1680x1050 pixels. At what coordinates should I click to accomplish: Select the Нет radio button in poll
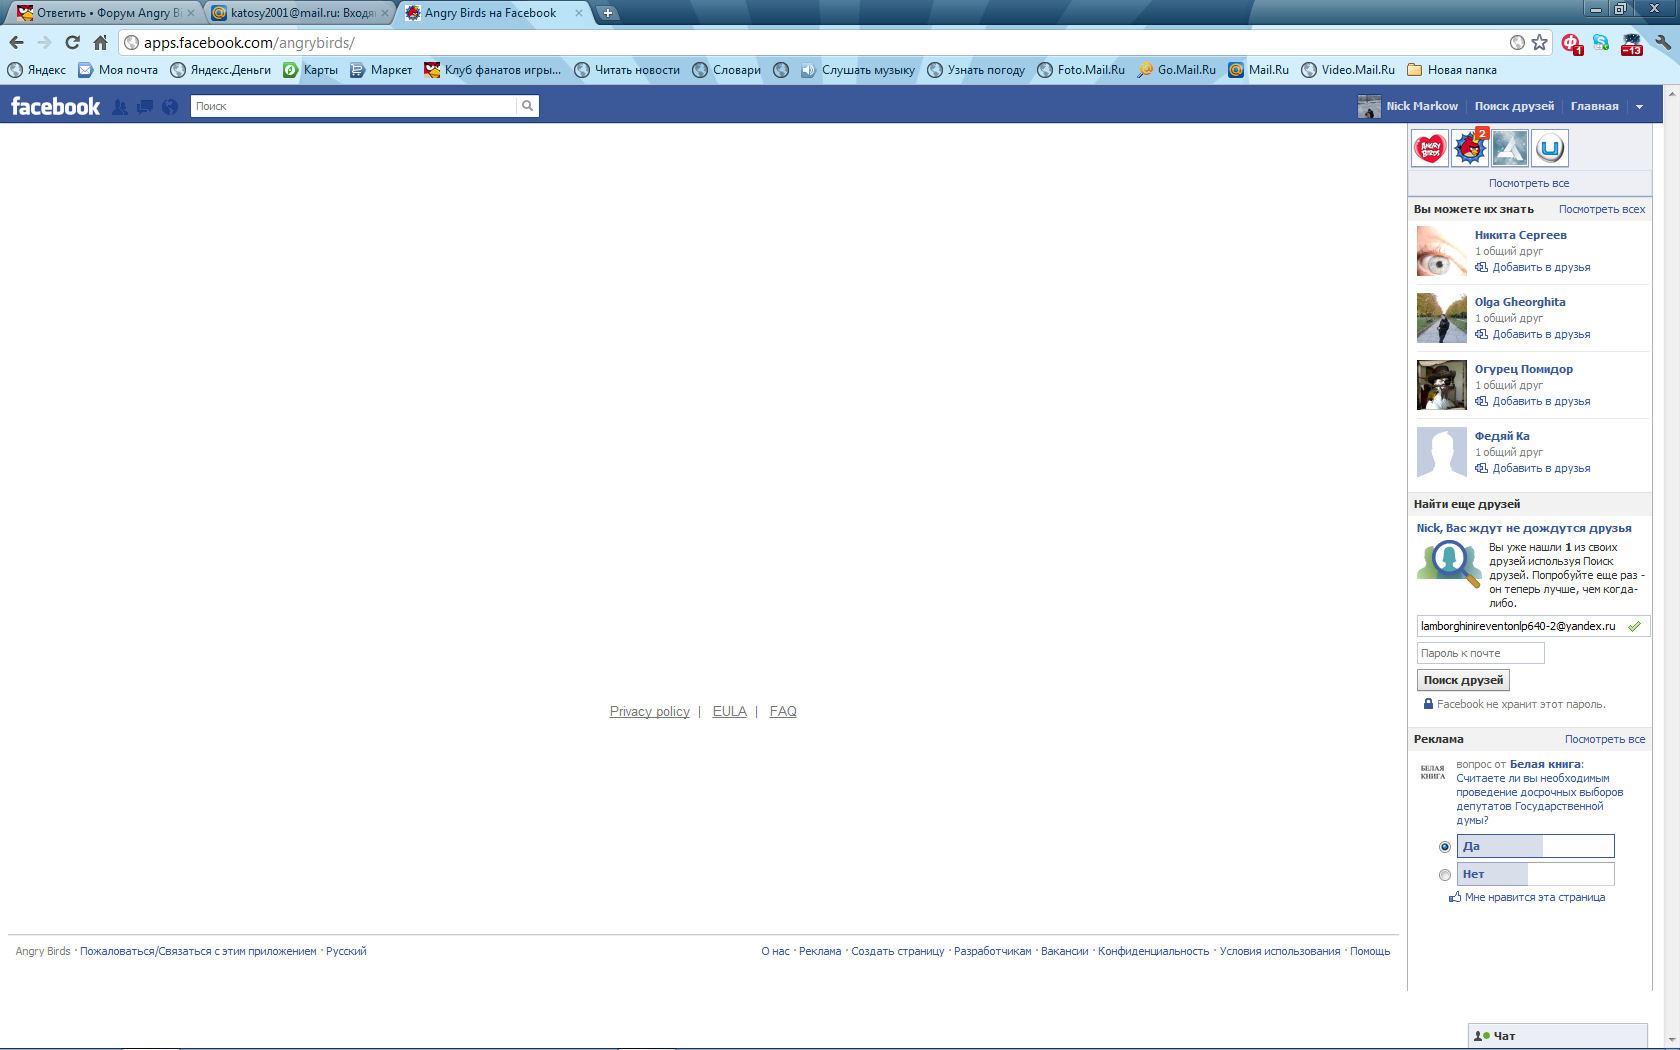coord(1445,875)
